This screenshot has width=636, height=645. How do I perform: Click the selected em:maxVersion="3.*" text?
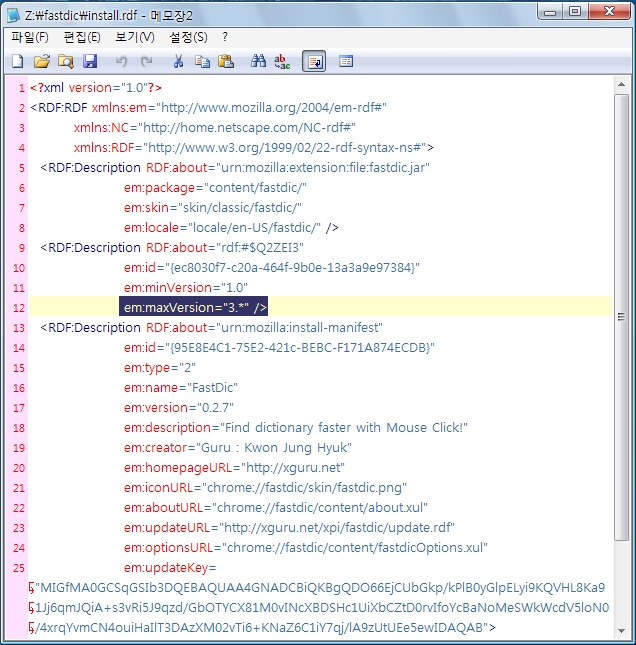[x=193, y=307]
